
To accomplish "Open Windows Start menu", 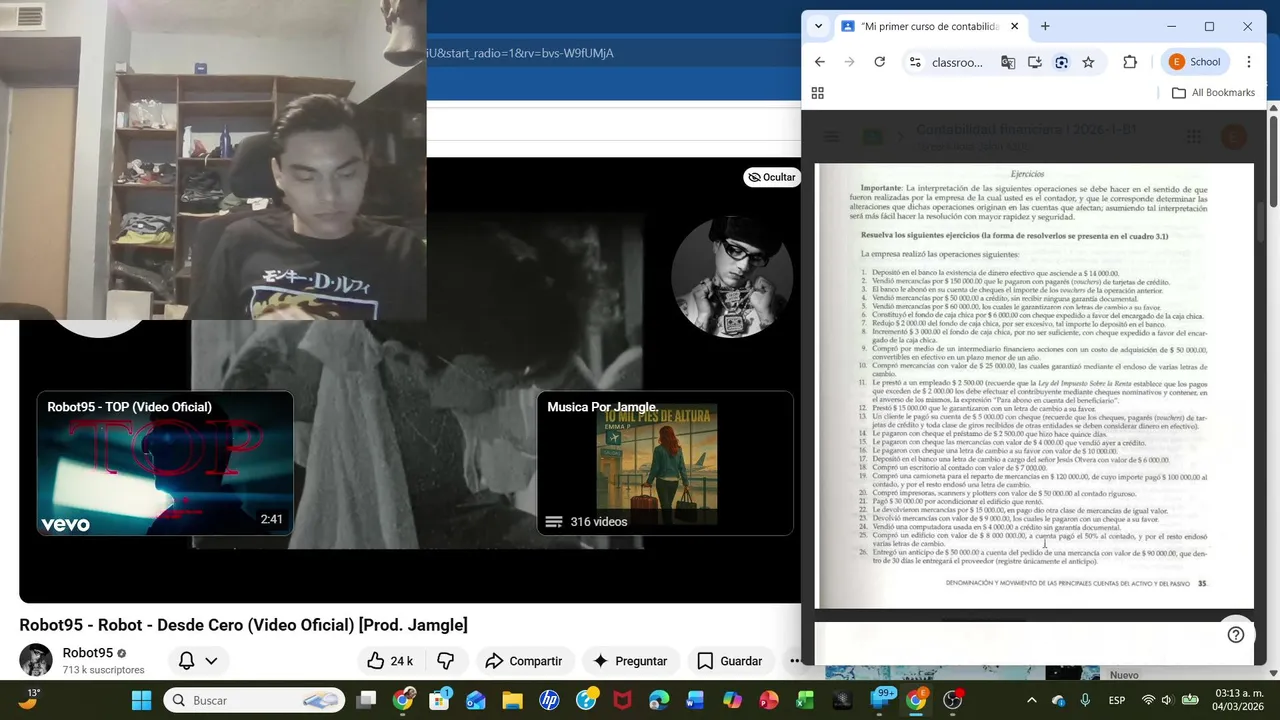I will (x=141, y=700).
